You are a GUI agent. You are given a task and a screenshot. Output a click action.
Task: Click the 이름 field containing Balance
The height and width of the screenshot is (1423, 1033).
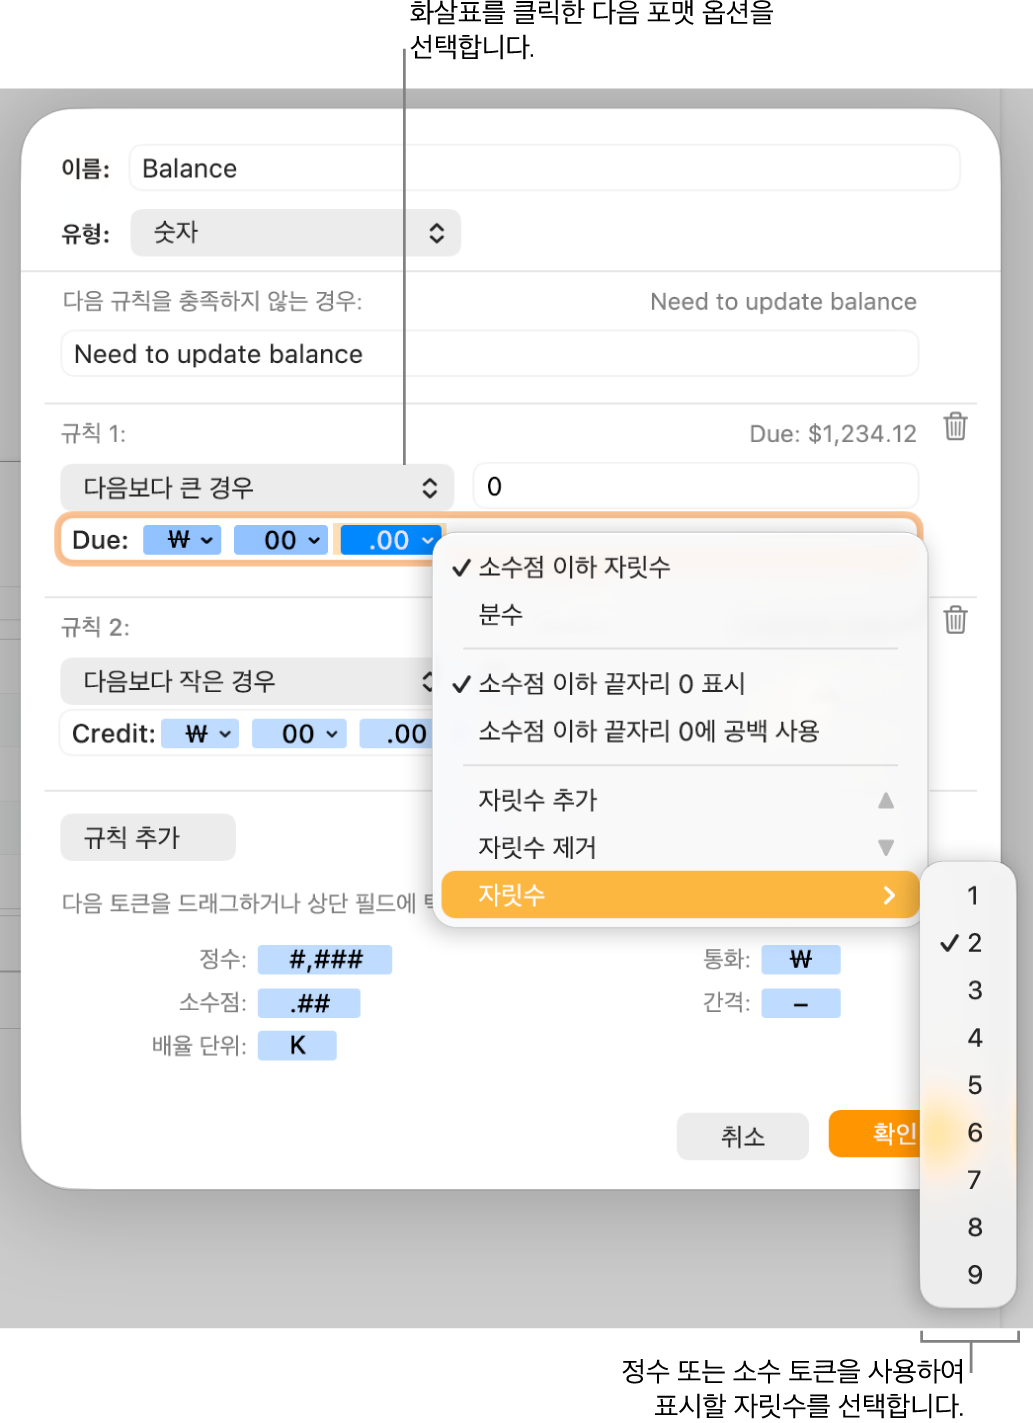coord(545,168)
